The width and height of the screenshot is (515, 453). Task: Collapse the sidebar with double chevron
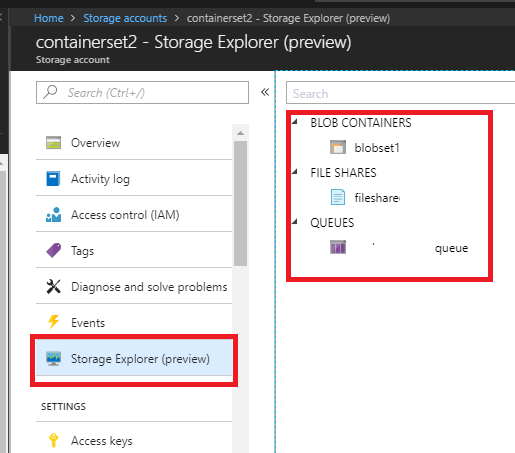(x=265, y=92)
